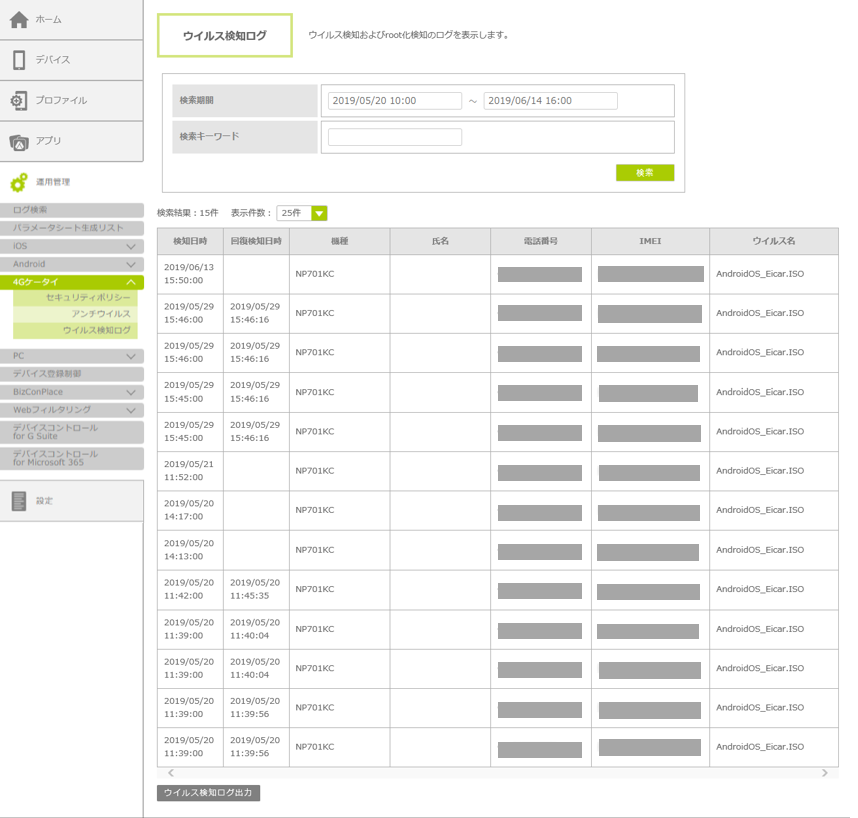Image resolution: width=858 pixels, height=818 pixels.
Task: Open the apps icon
Action: point(19,142)
